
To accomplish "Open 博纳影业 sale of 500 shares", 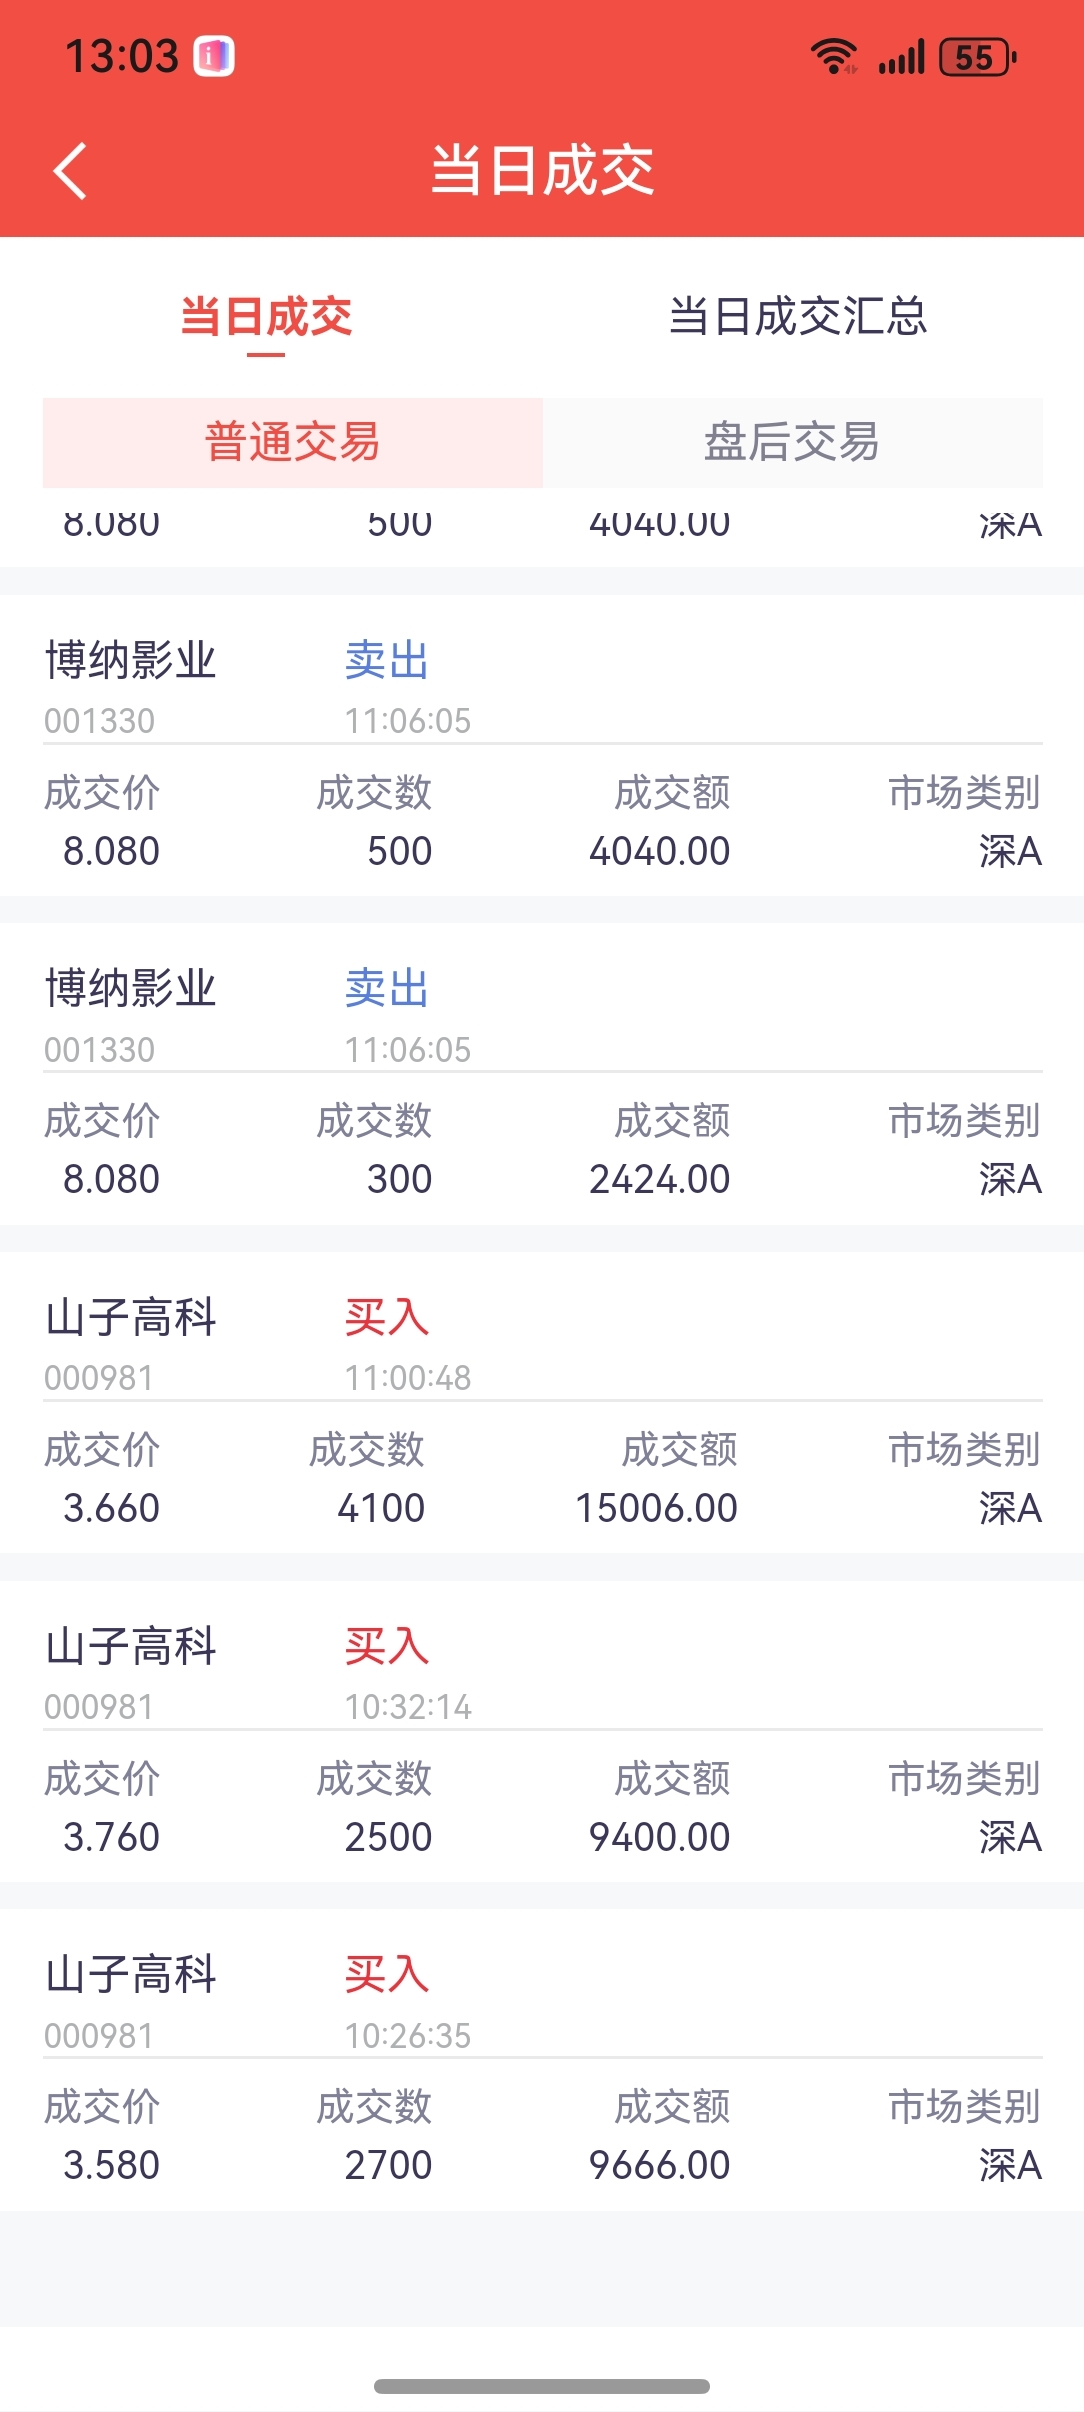I will pos(542,745).
